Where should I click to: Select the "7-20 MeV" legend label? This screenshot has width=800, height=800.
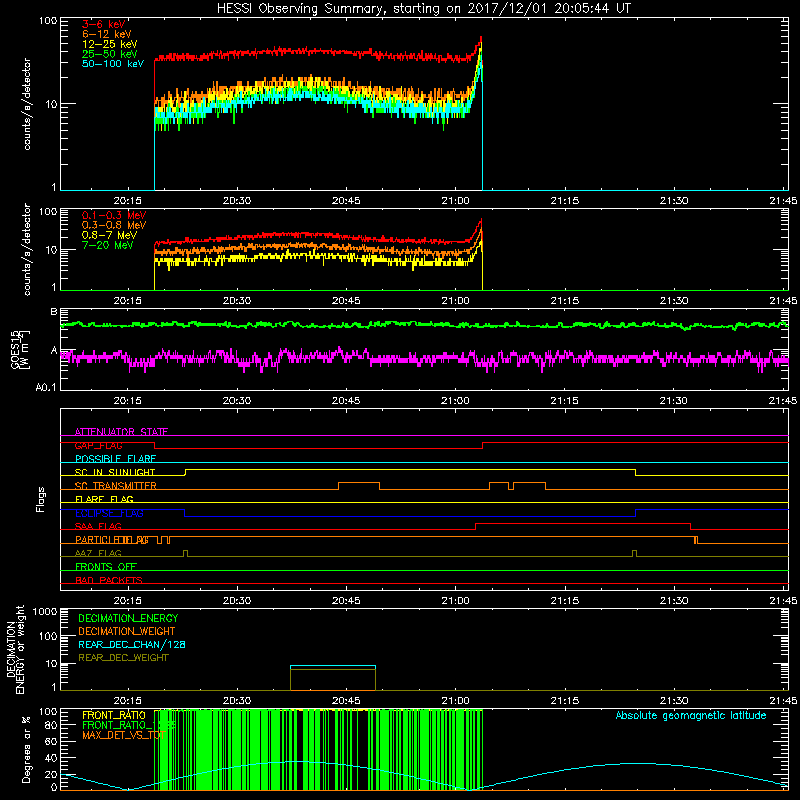click(x=107, y=245)
